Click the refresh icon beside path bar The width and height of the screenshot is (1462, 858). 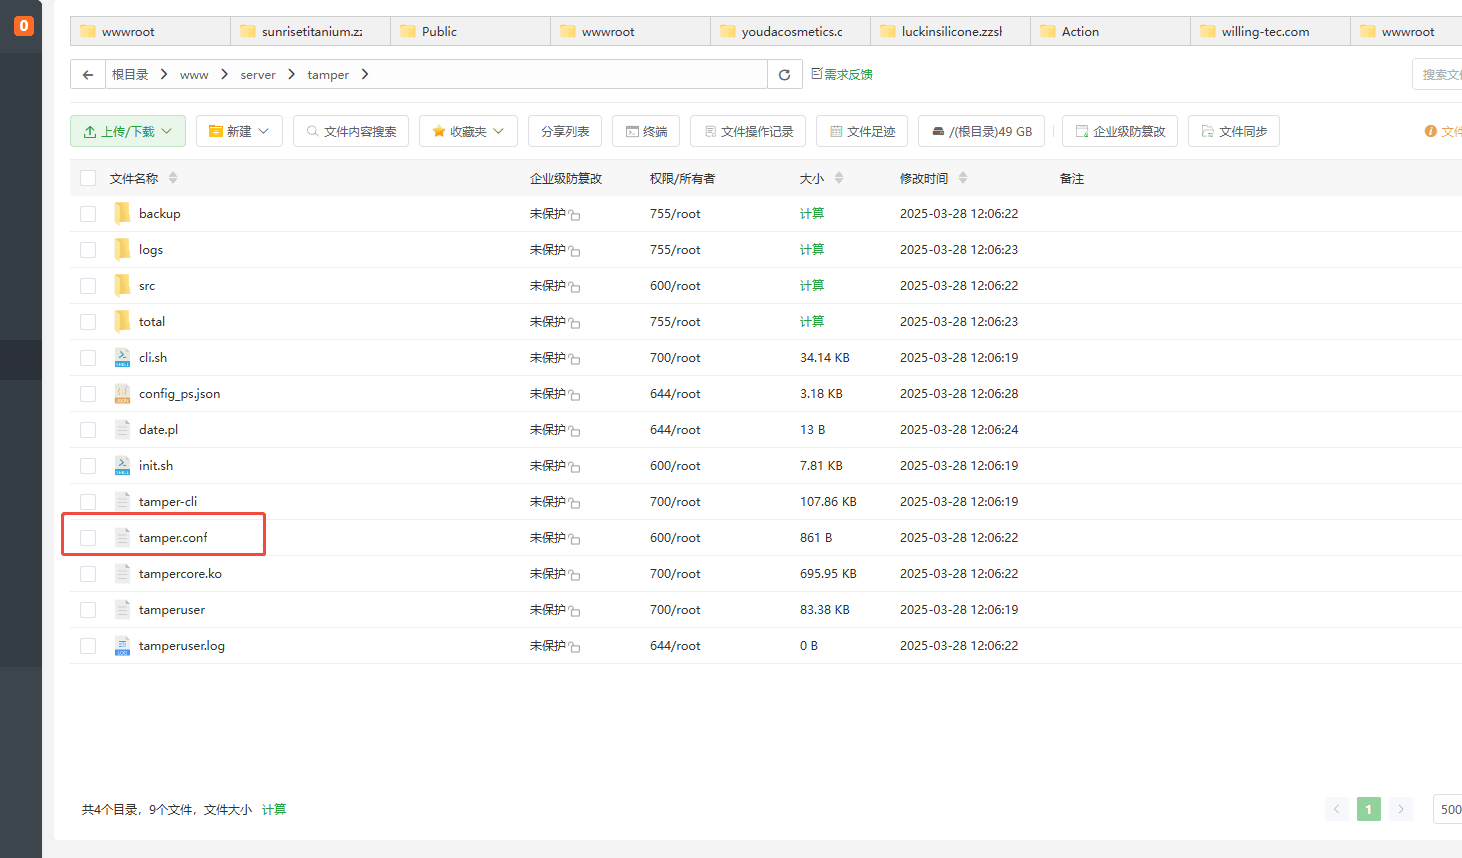784,75
